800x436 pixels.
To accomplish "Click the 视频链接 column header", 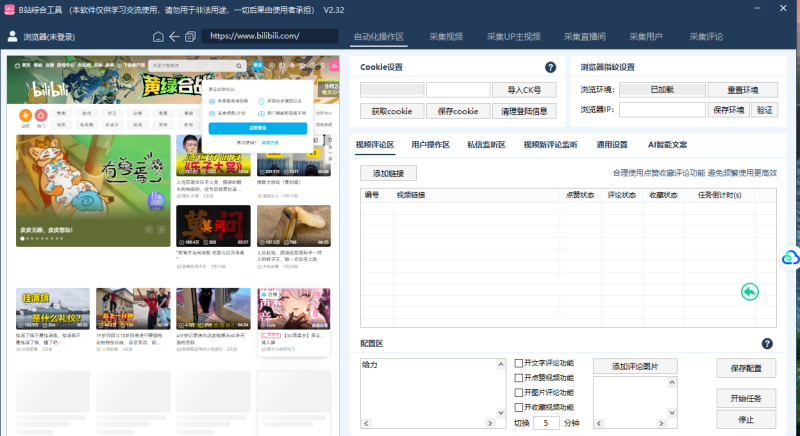I will click(476, 195).
